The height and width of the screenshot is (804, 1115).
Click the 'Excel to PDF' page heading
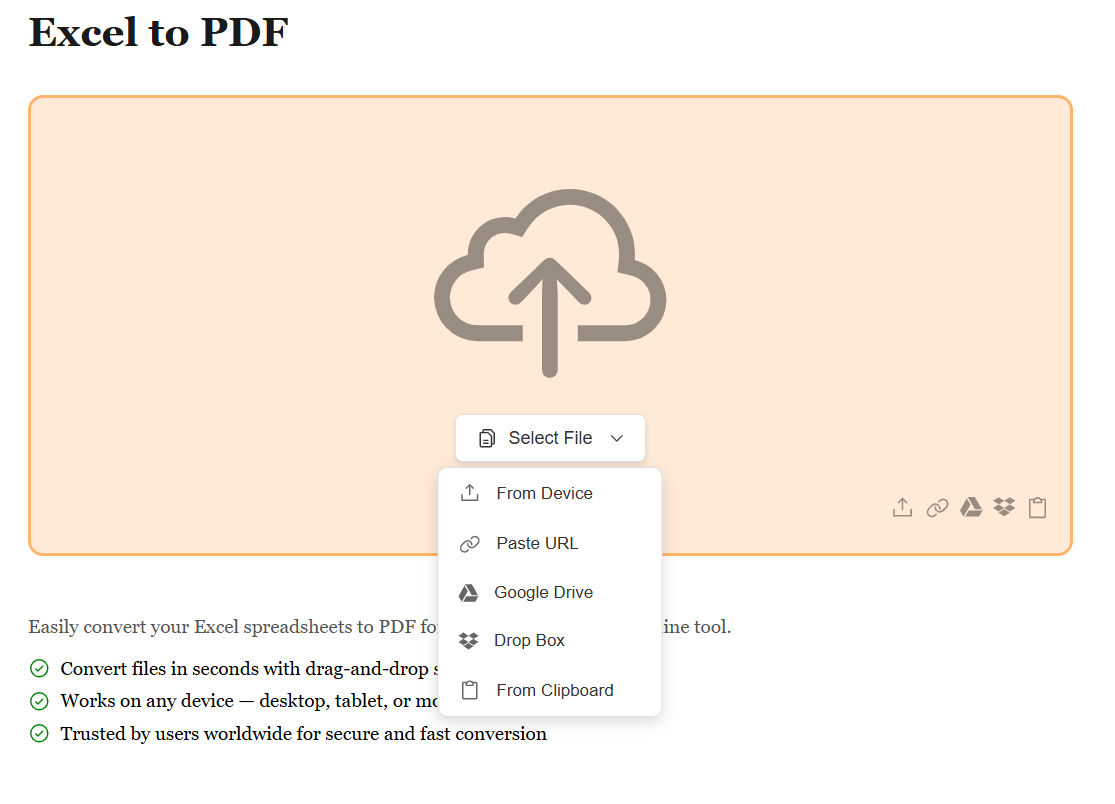[158, 32]
